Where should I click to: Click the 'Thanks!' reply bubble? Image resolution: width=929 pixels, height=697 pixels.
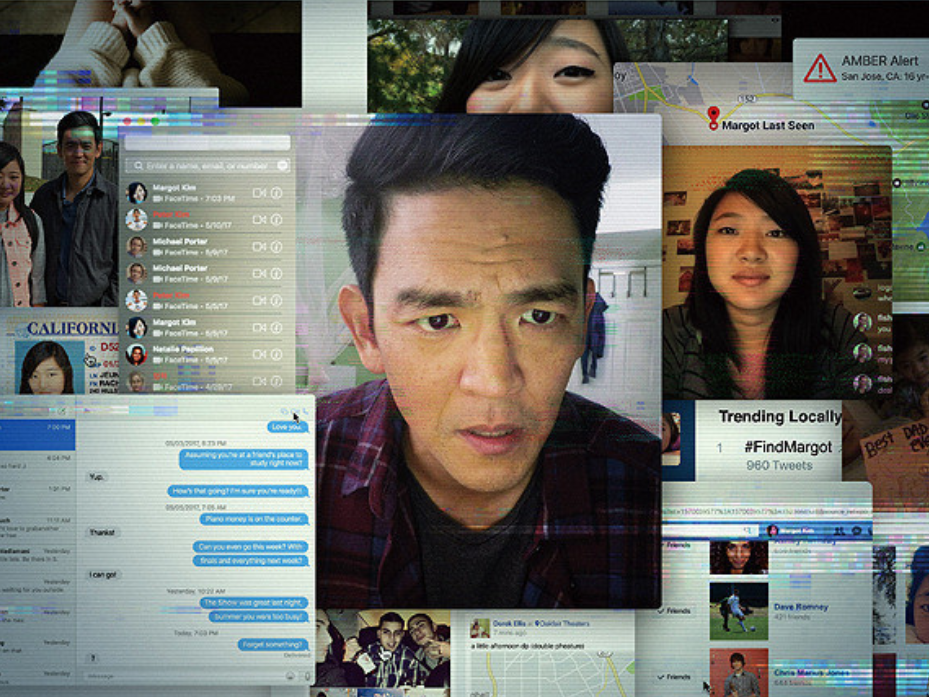click(102, 532)
